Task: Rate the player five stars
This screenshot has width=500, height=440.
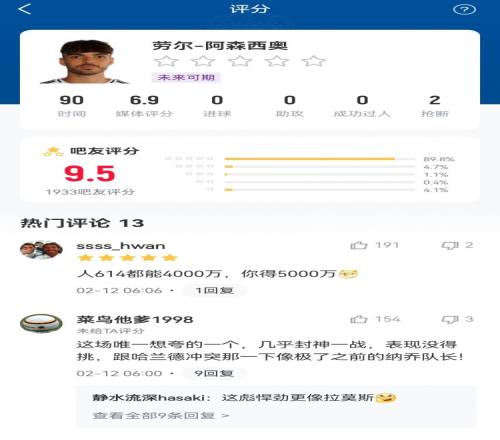Action: click(x=313, y=61)
